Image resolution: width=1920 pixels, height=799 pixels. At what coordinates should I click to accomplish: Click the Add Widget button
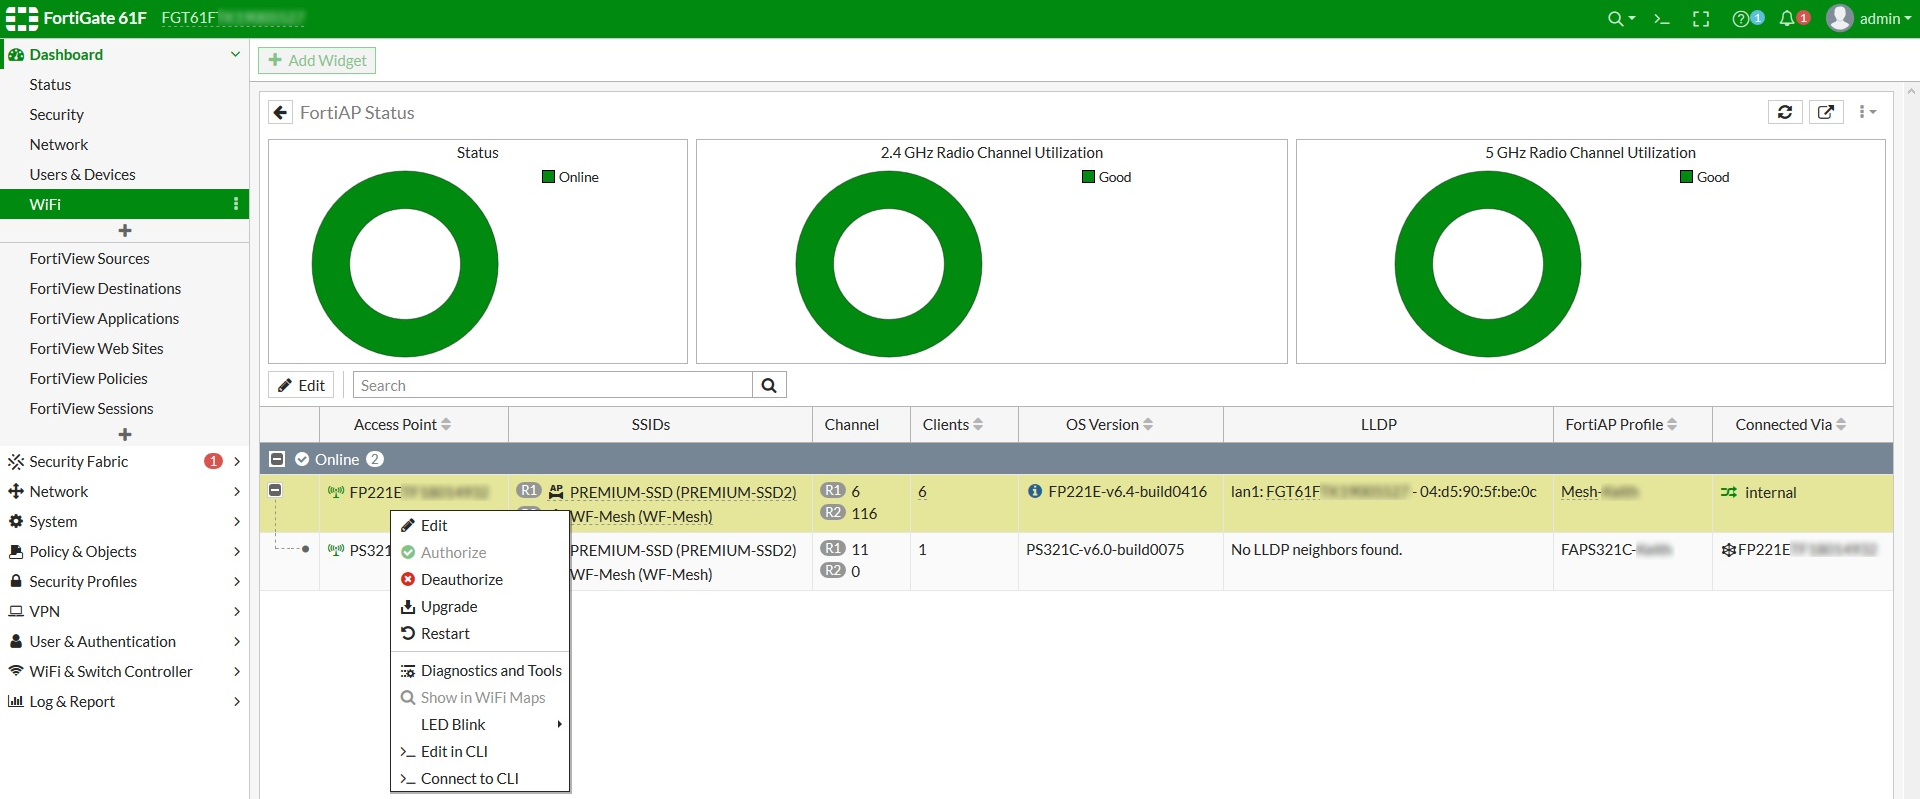pyautogui.click(x=317, y=60)
